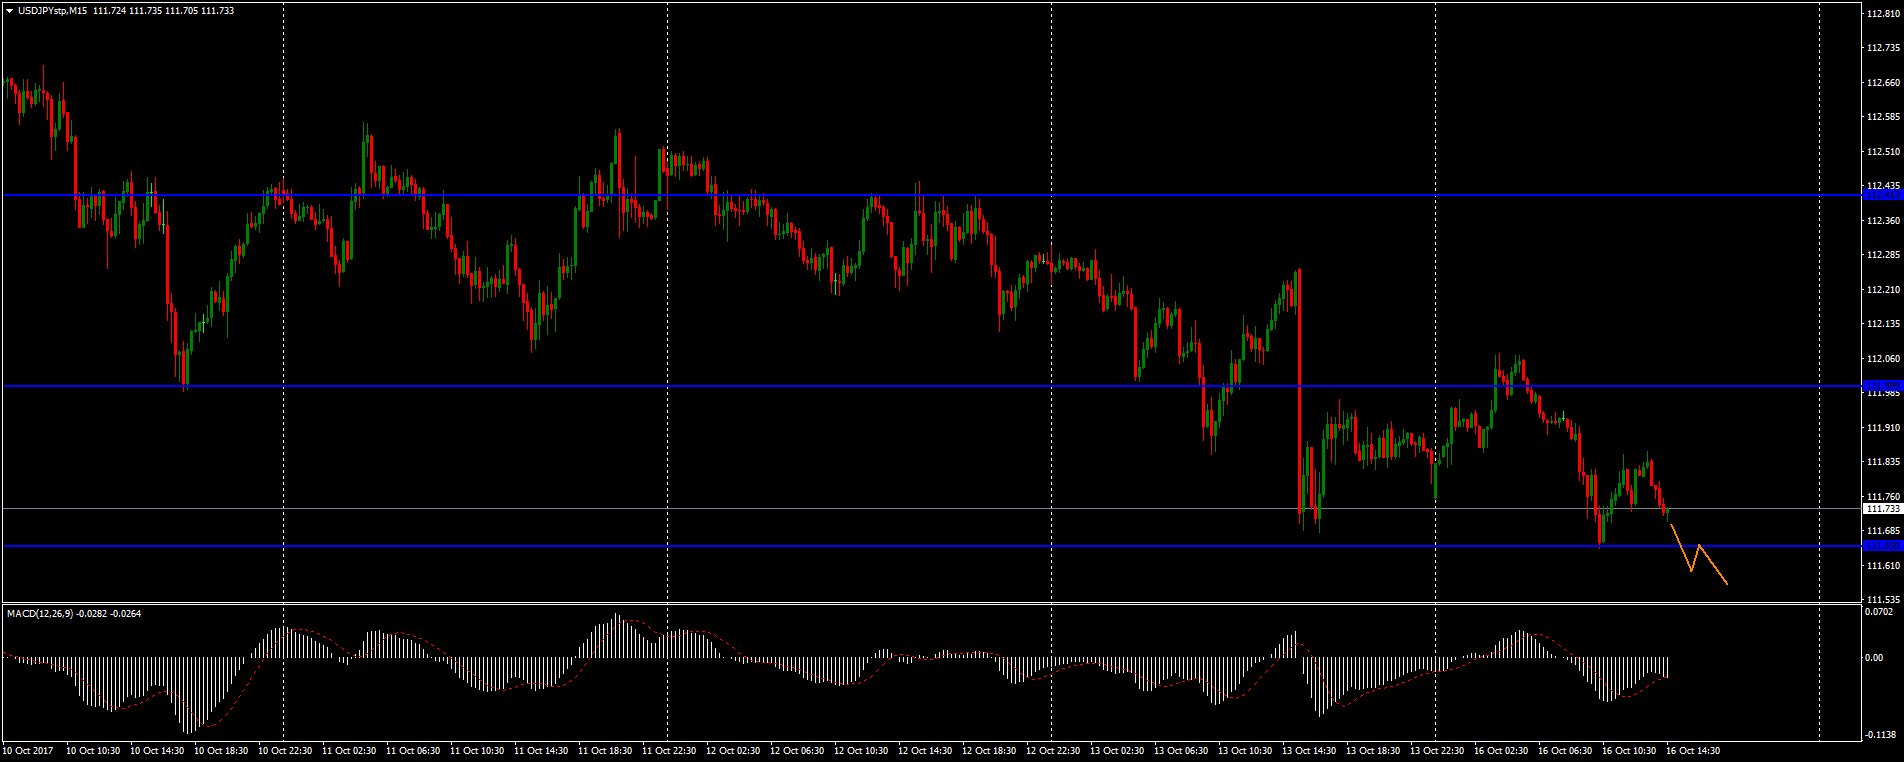
Task: Click the 111.760 price scale value
Action: pyautogui.click(x=1882, y=497)
